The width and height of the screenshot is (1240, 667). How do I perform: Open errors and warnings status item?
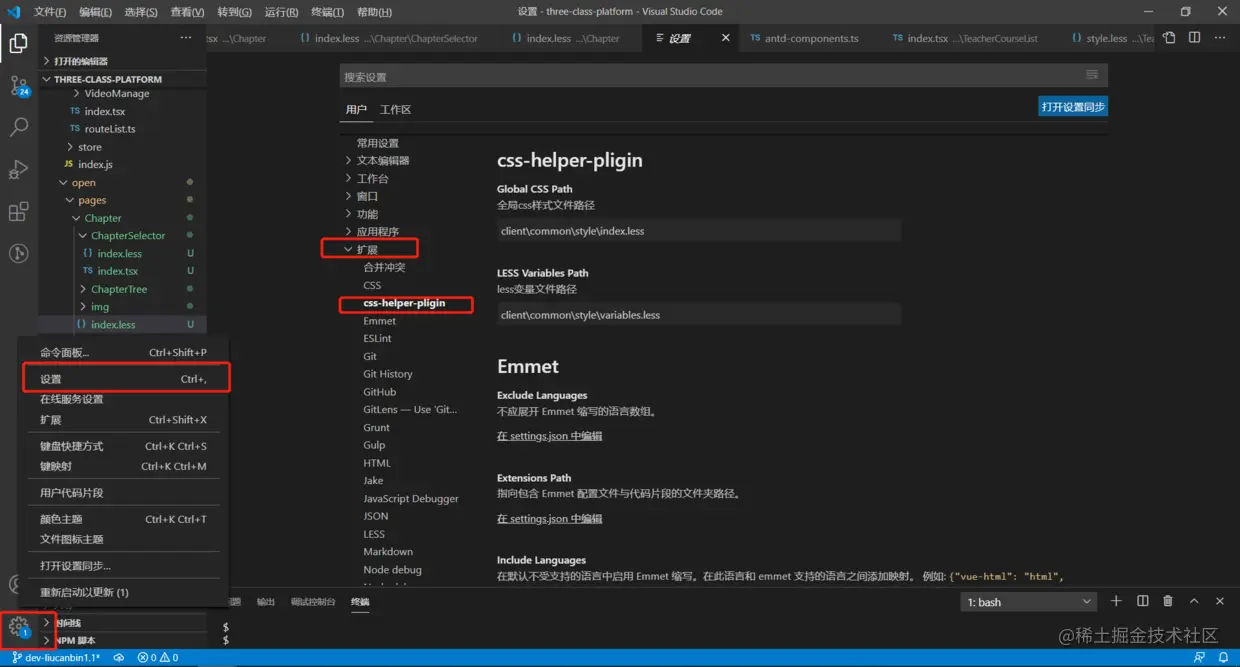158,658
